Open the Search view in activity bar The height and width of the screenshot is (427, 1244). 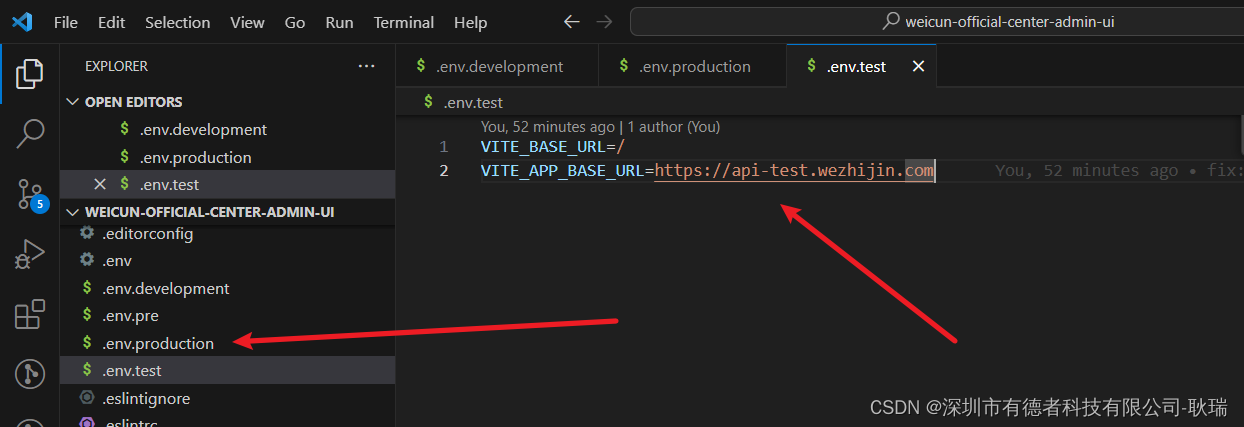[30, 133]
